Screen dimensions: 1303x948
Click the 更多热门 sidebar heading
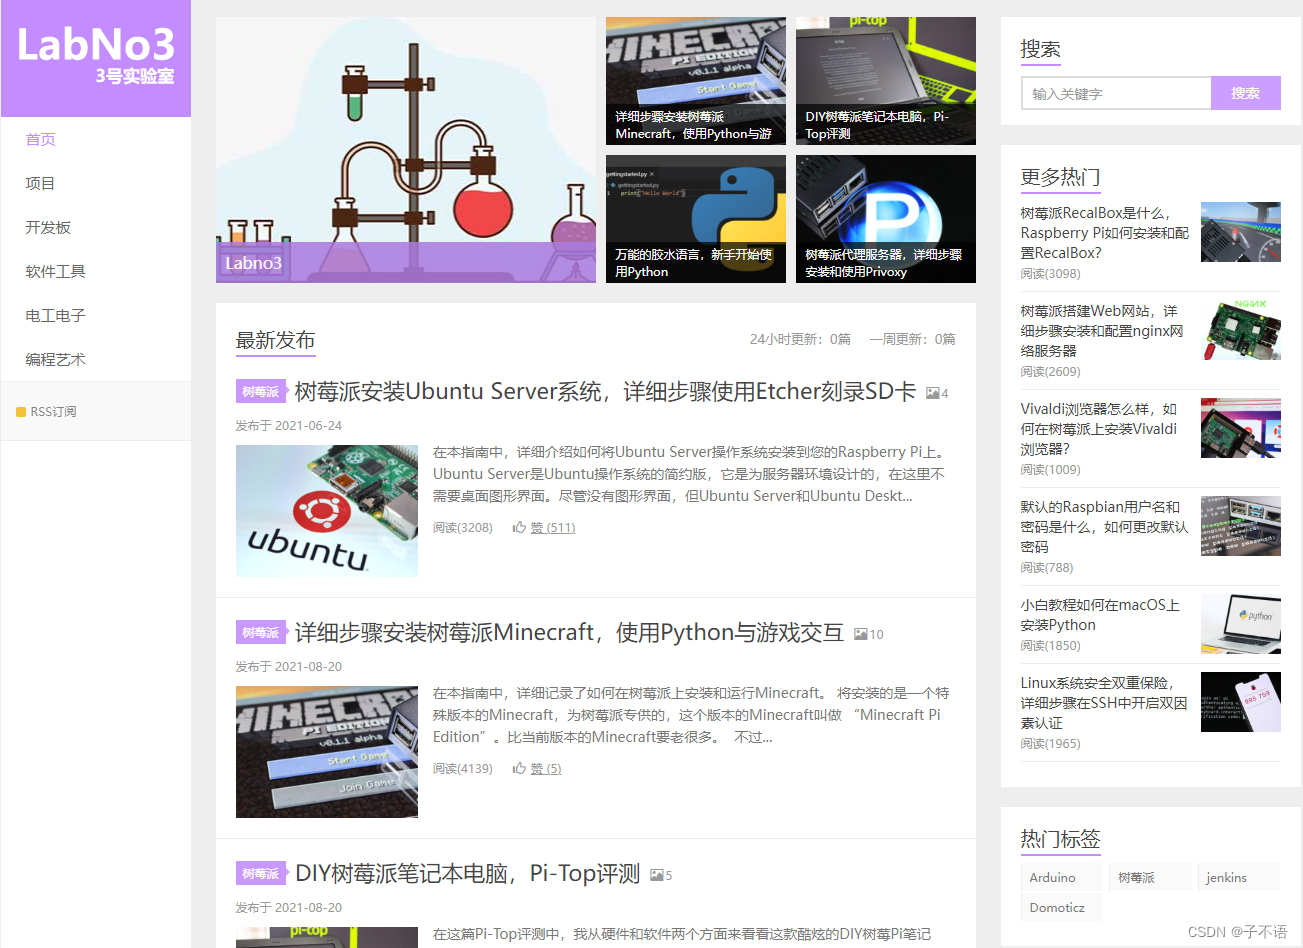[1060, 177]
